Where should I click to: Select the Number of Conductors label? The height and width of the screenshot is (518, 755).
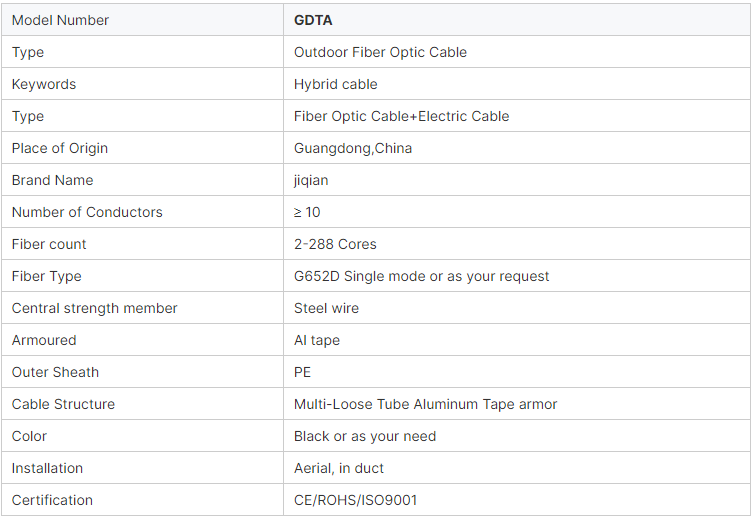[x=87, y=212]
